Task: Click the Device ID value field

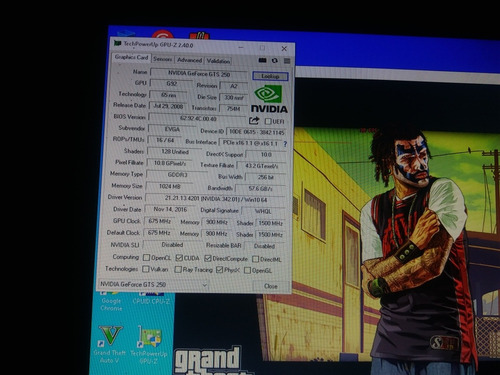Action: pos(257,132)
